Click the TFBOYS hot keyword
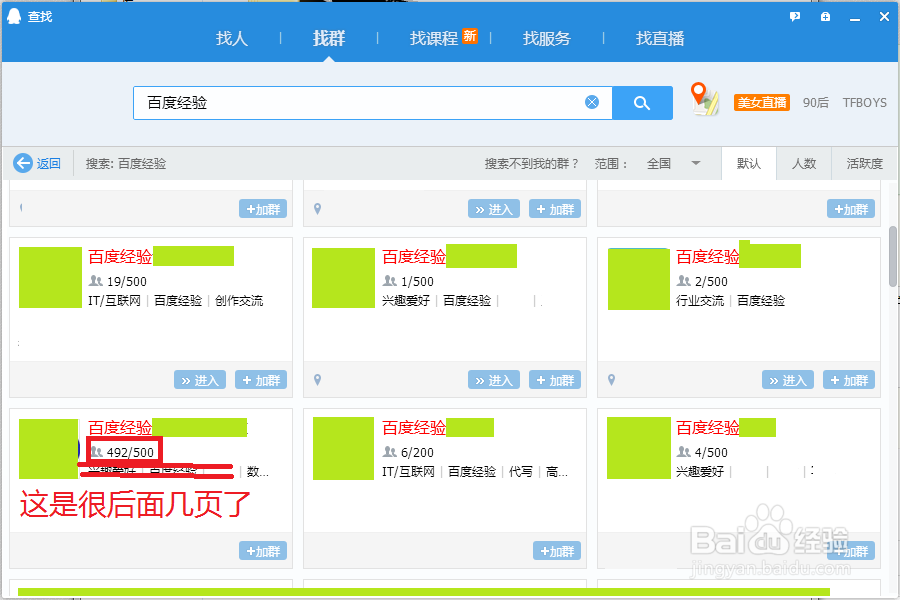 [x=864, y=103]
